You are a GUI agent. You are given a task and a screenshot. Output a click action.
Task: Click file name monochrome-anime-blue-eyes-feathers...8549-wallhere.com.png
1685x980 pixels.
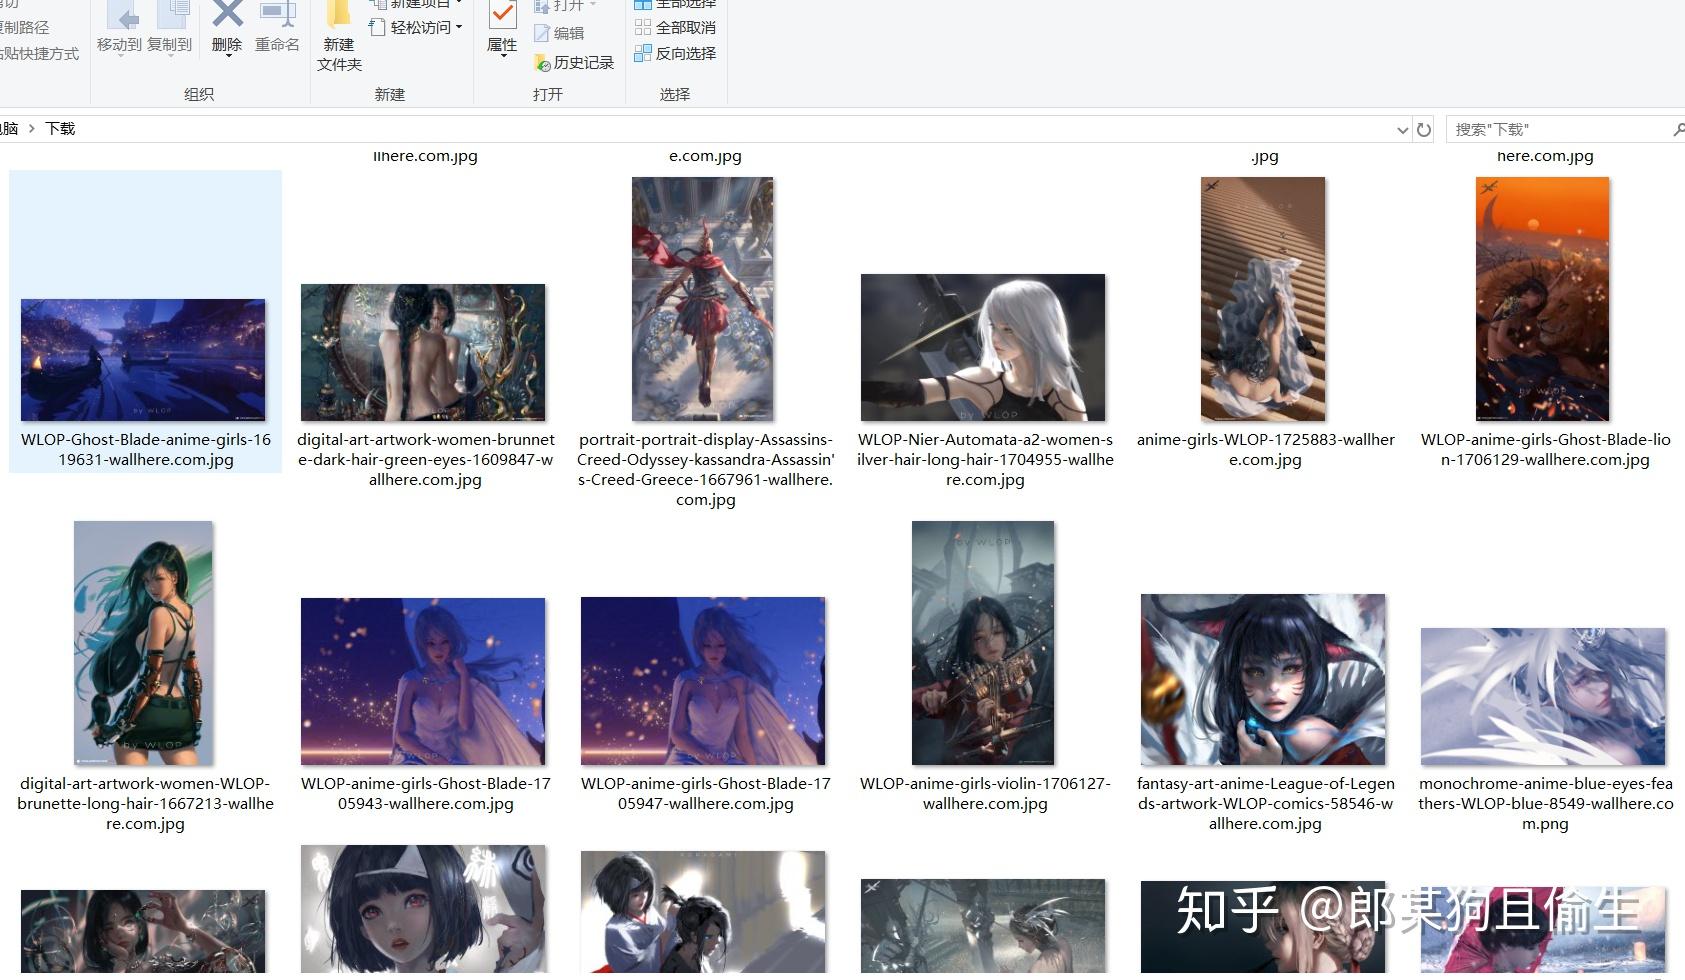point(1545,804)
